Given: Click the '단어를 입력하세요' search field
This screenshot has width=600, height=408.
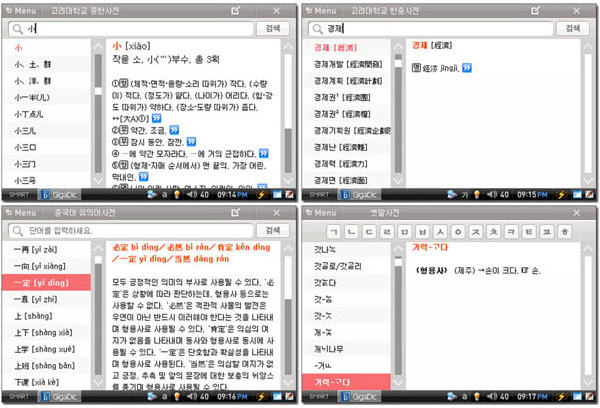Looking at the screenshot, I should coord(130,231).
